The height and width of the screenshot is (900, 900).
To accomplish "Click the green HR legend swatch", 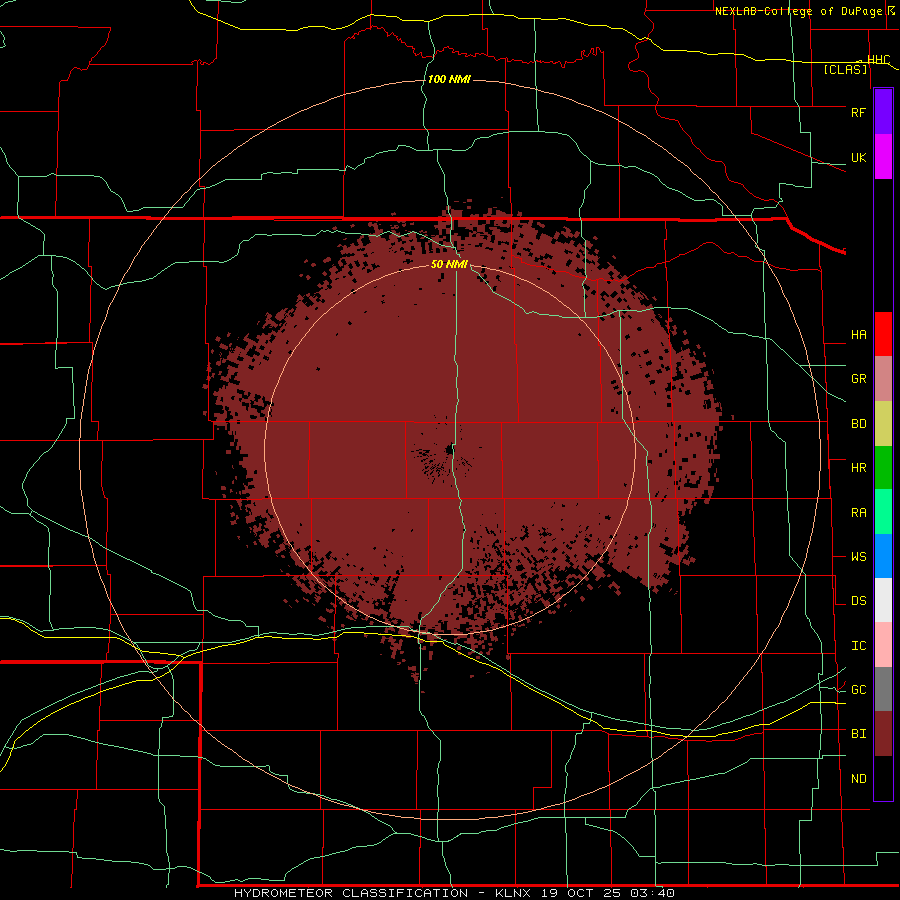I will [x=883, y=468].
